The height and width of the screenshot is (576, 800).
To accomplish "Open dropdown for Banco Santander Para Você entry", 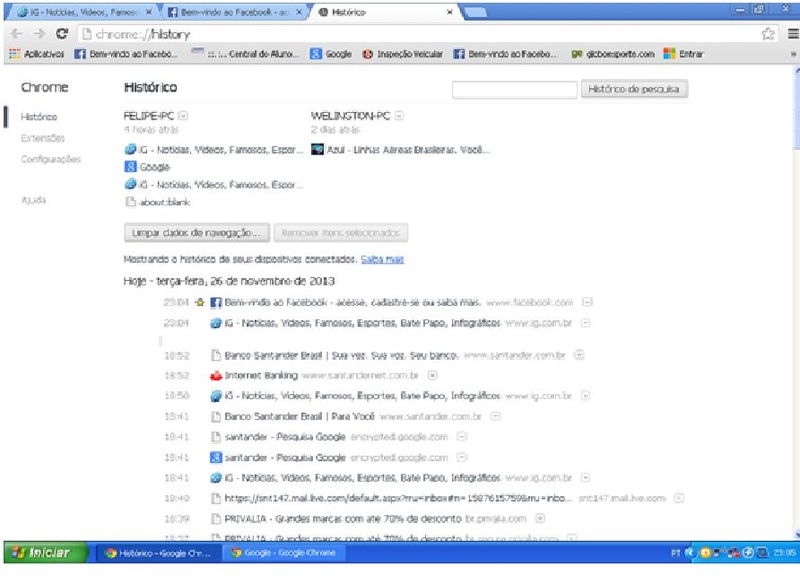I will (x=495, y=416).
